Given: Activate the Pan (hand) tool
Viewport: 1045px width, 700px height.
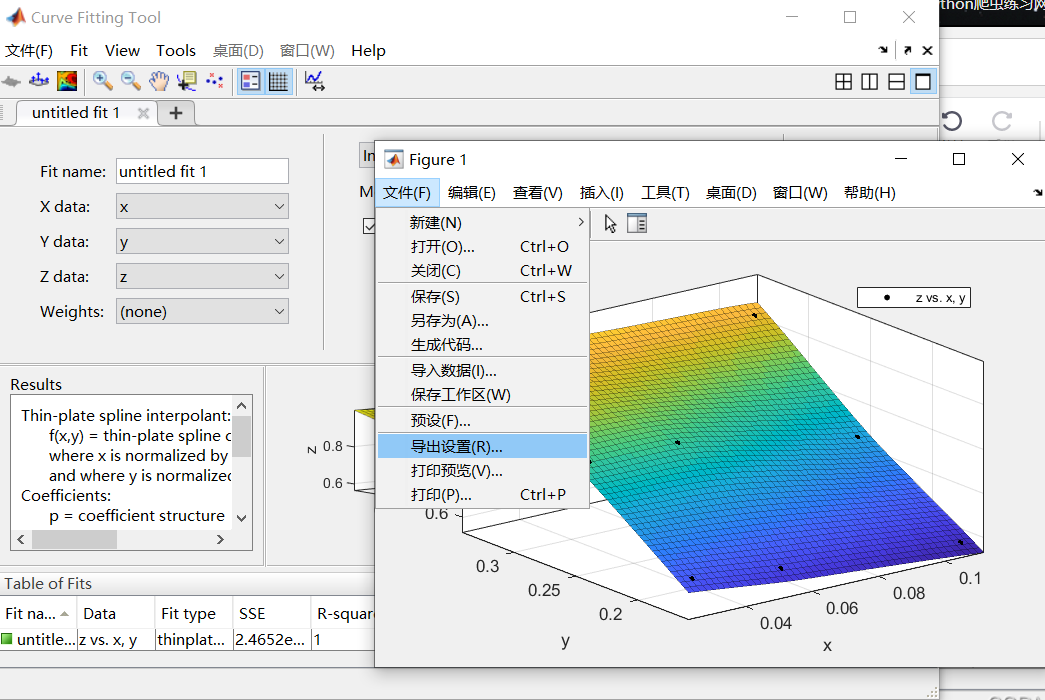Looking at the screenshot, I should (159, 81).
